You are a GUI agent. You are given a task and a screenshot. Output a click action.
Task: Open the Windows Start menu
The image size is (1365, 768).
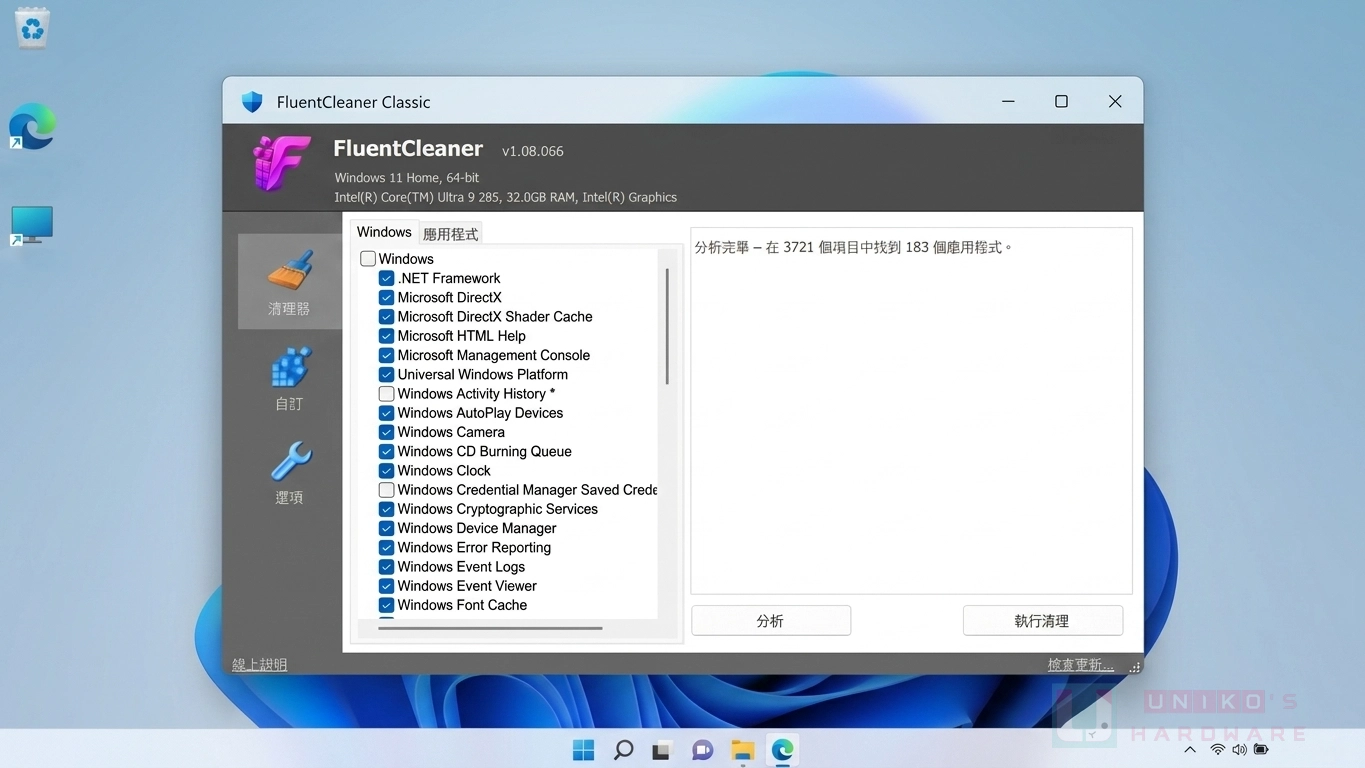coord(584,750)
